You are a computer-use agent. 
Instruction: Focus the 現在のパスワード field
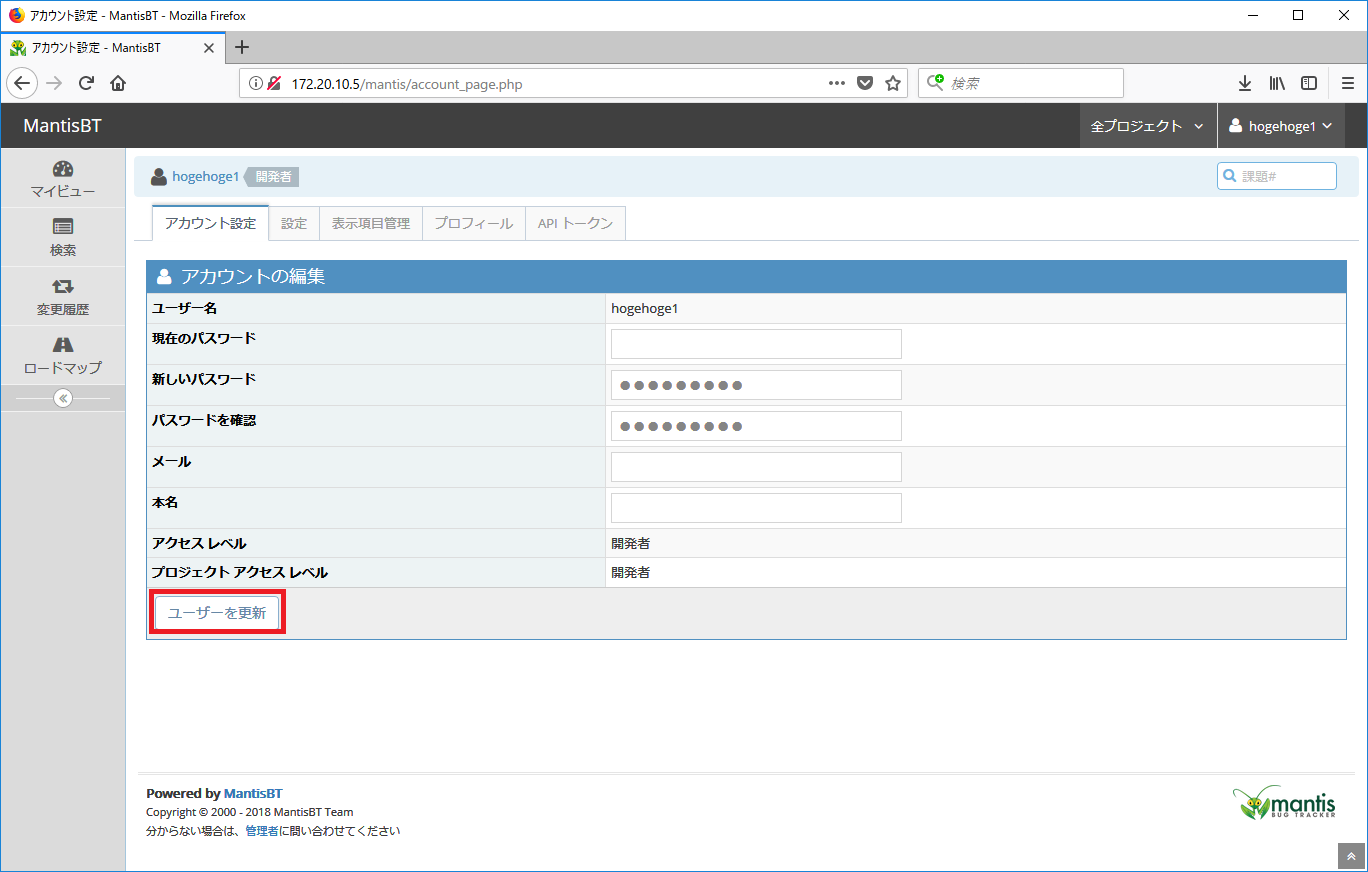tap(756, 344)
